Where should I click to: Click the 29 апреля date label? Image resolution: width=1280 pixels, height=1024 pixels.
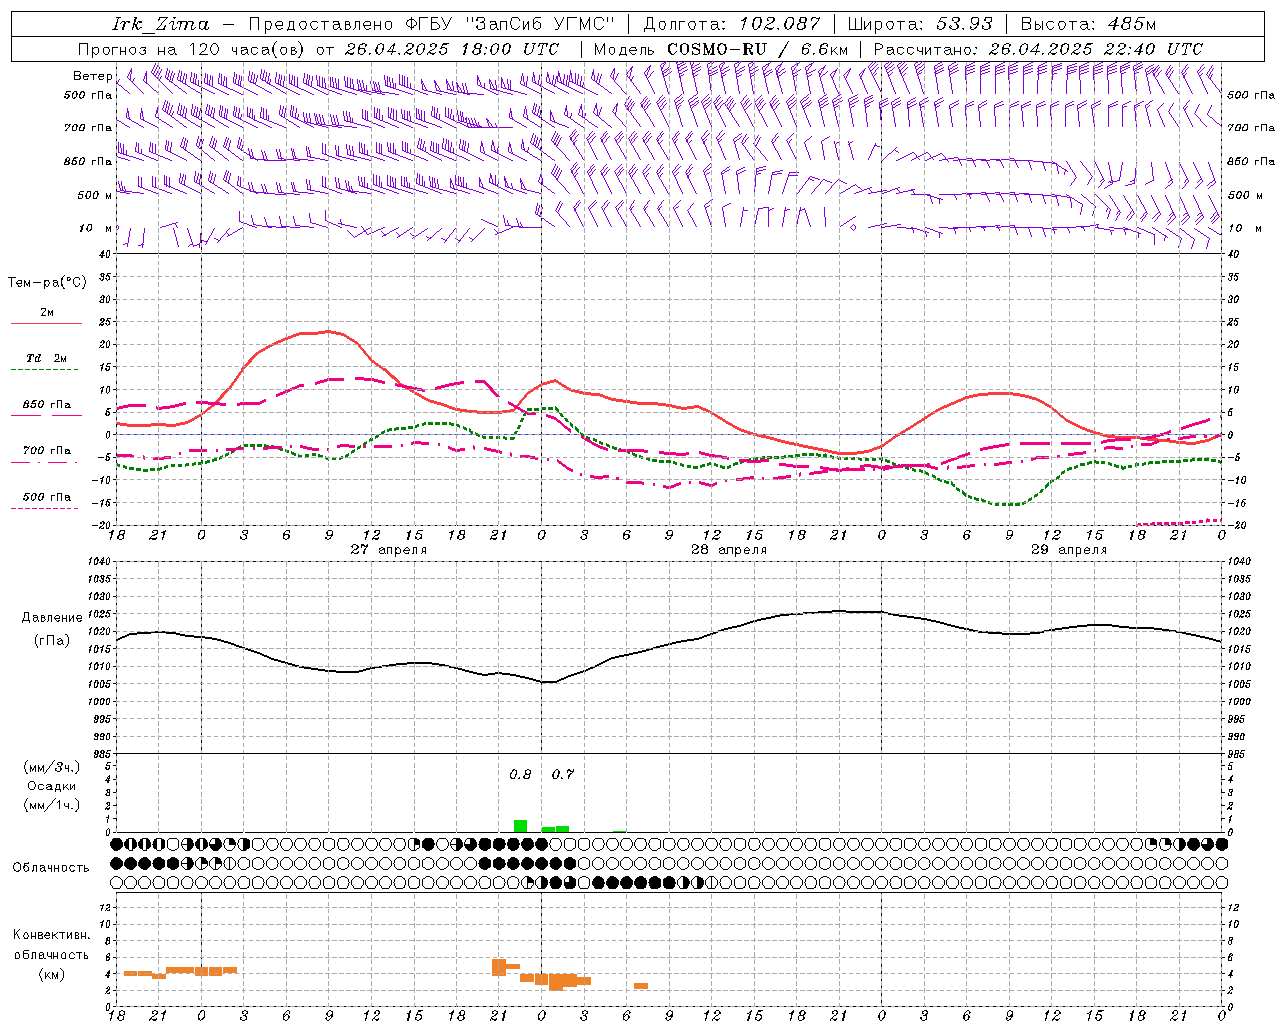(x=1069, y=550)
